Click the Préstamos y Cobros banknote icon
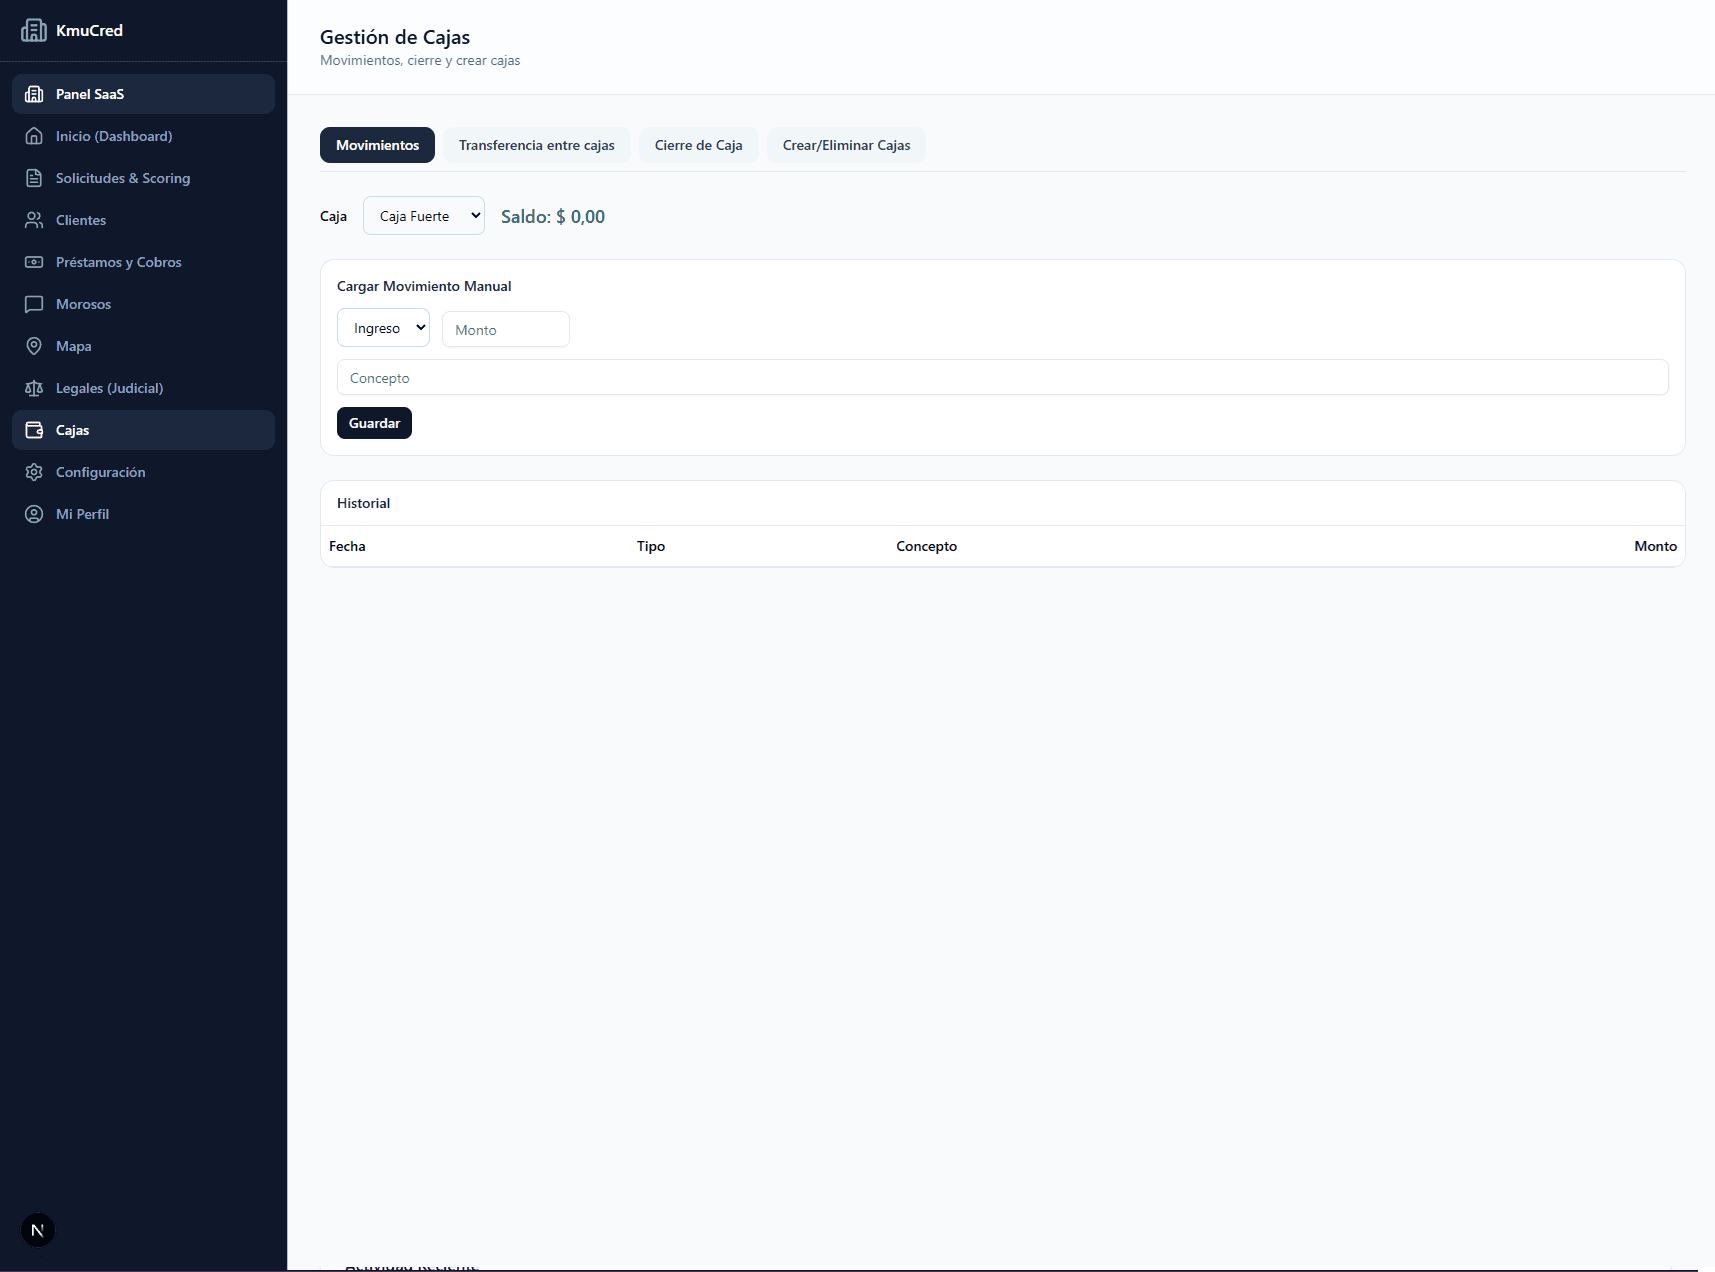Viewport: 1715px width, 1272px height. 34,262
